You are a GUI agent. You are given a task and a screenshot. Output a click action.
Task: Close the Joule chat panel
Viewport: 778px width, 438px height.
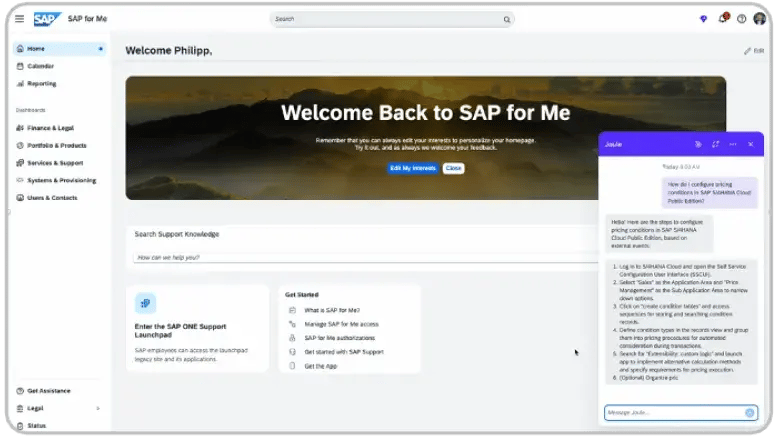coord(751,144)
